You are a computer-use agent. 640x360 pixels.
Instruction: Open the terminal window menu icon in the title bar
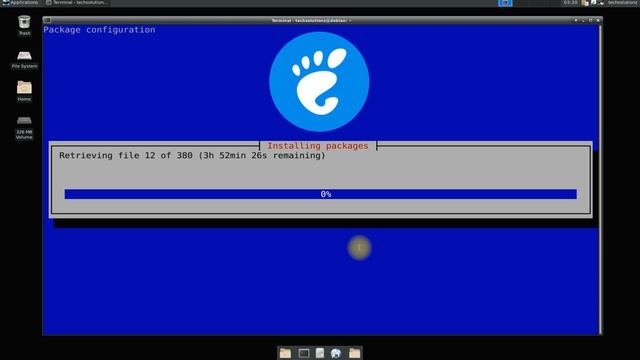(x=47, y=20)
